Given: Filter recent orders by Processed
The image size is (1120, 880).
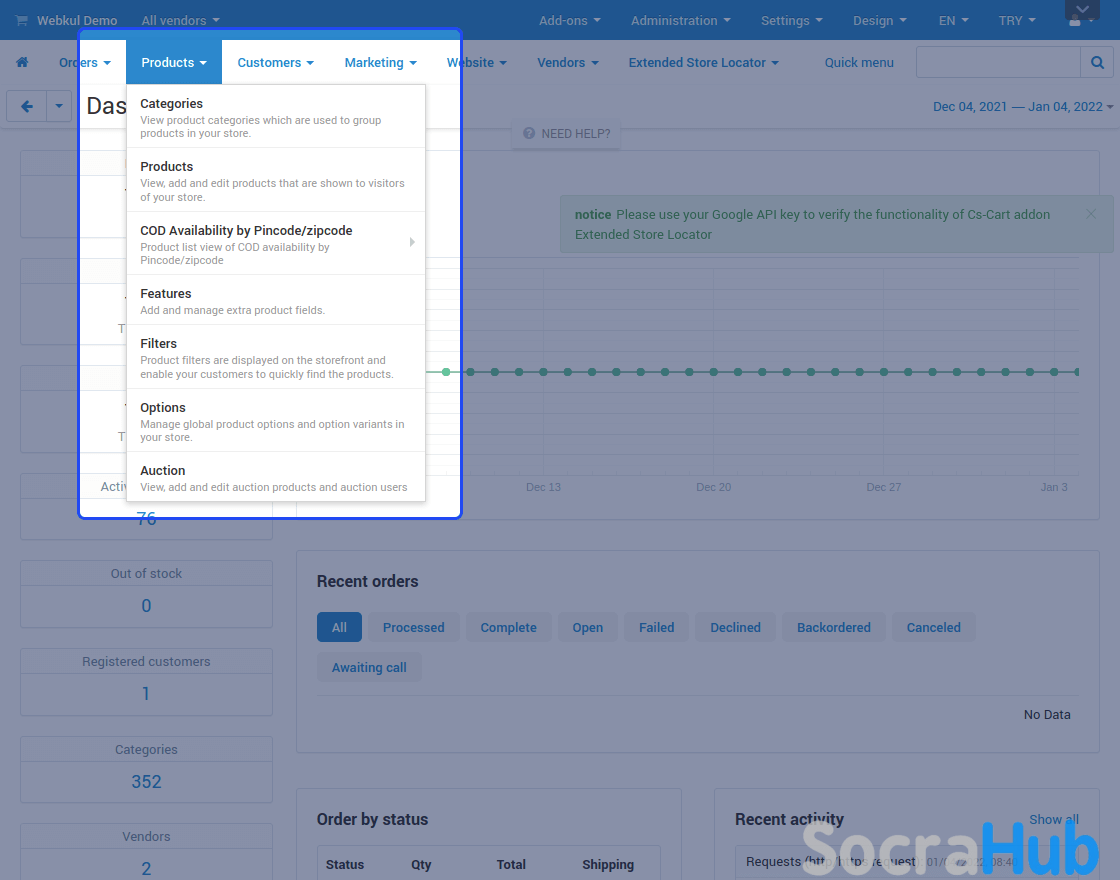Looking at the screenshot, I should tap(413, 628).
